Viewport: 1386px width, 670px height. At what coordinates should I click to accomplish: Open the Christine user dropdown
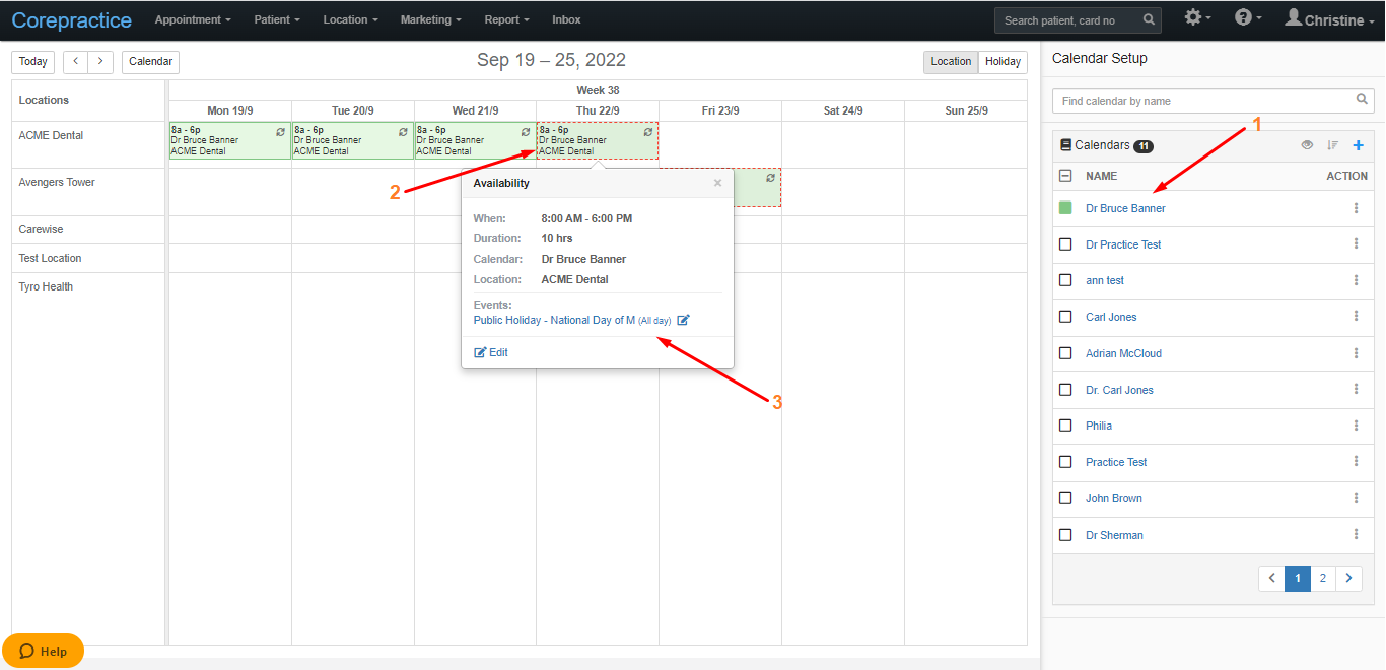tap(1330, 19)
